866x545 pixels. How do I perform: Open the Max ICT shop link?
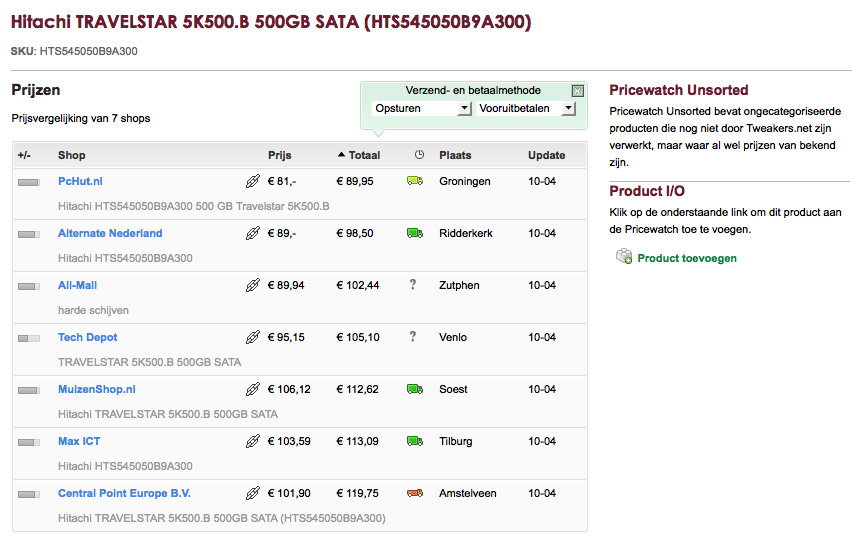point(79,441)
